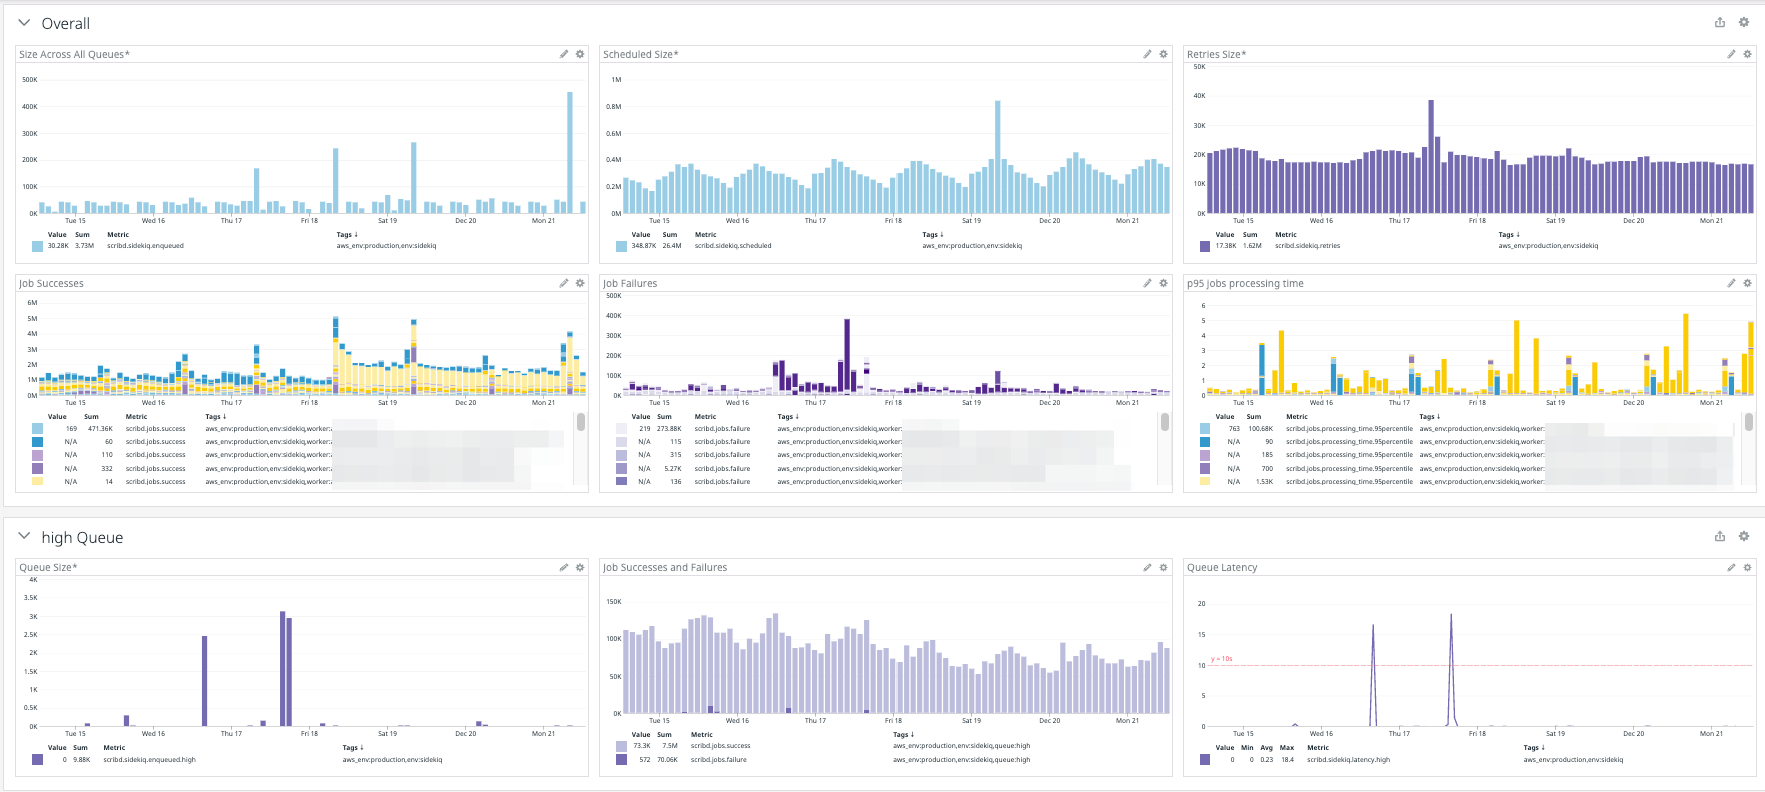Collapse the Overall section chevron

click(x=24, y=22)
